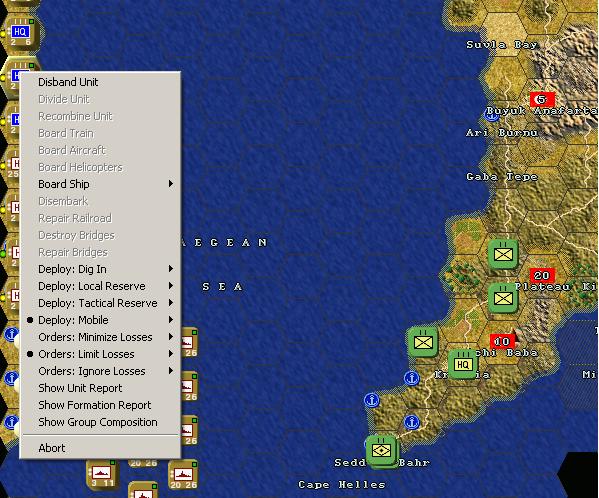Expand the Orders: Minimize Losses submenu
This screenshot has height=498, width=599.
click(99, 337)
